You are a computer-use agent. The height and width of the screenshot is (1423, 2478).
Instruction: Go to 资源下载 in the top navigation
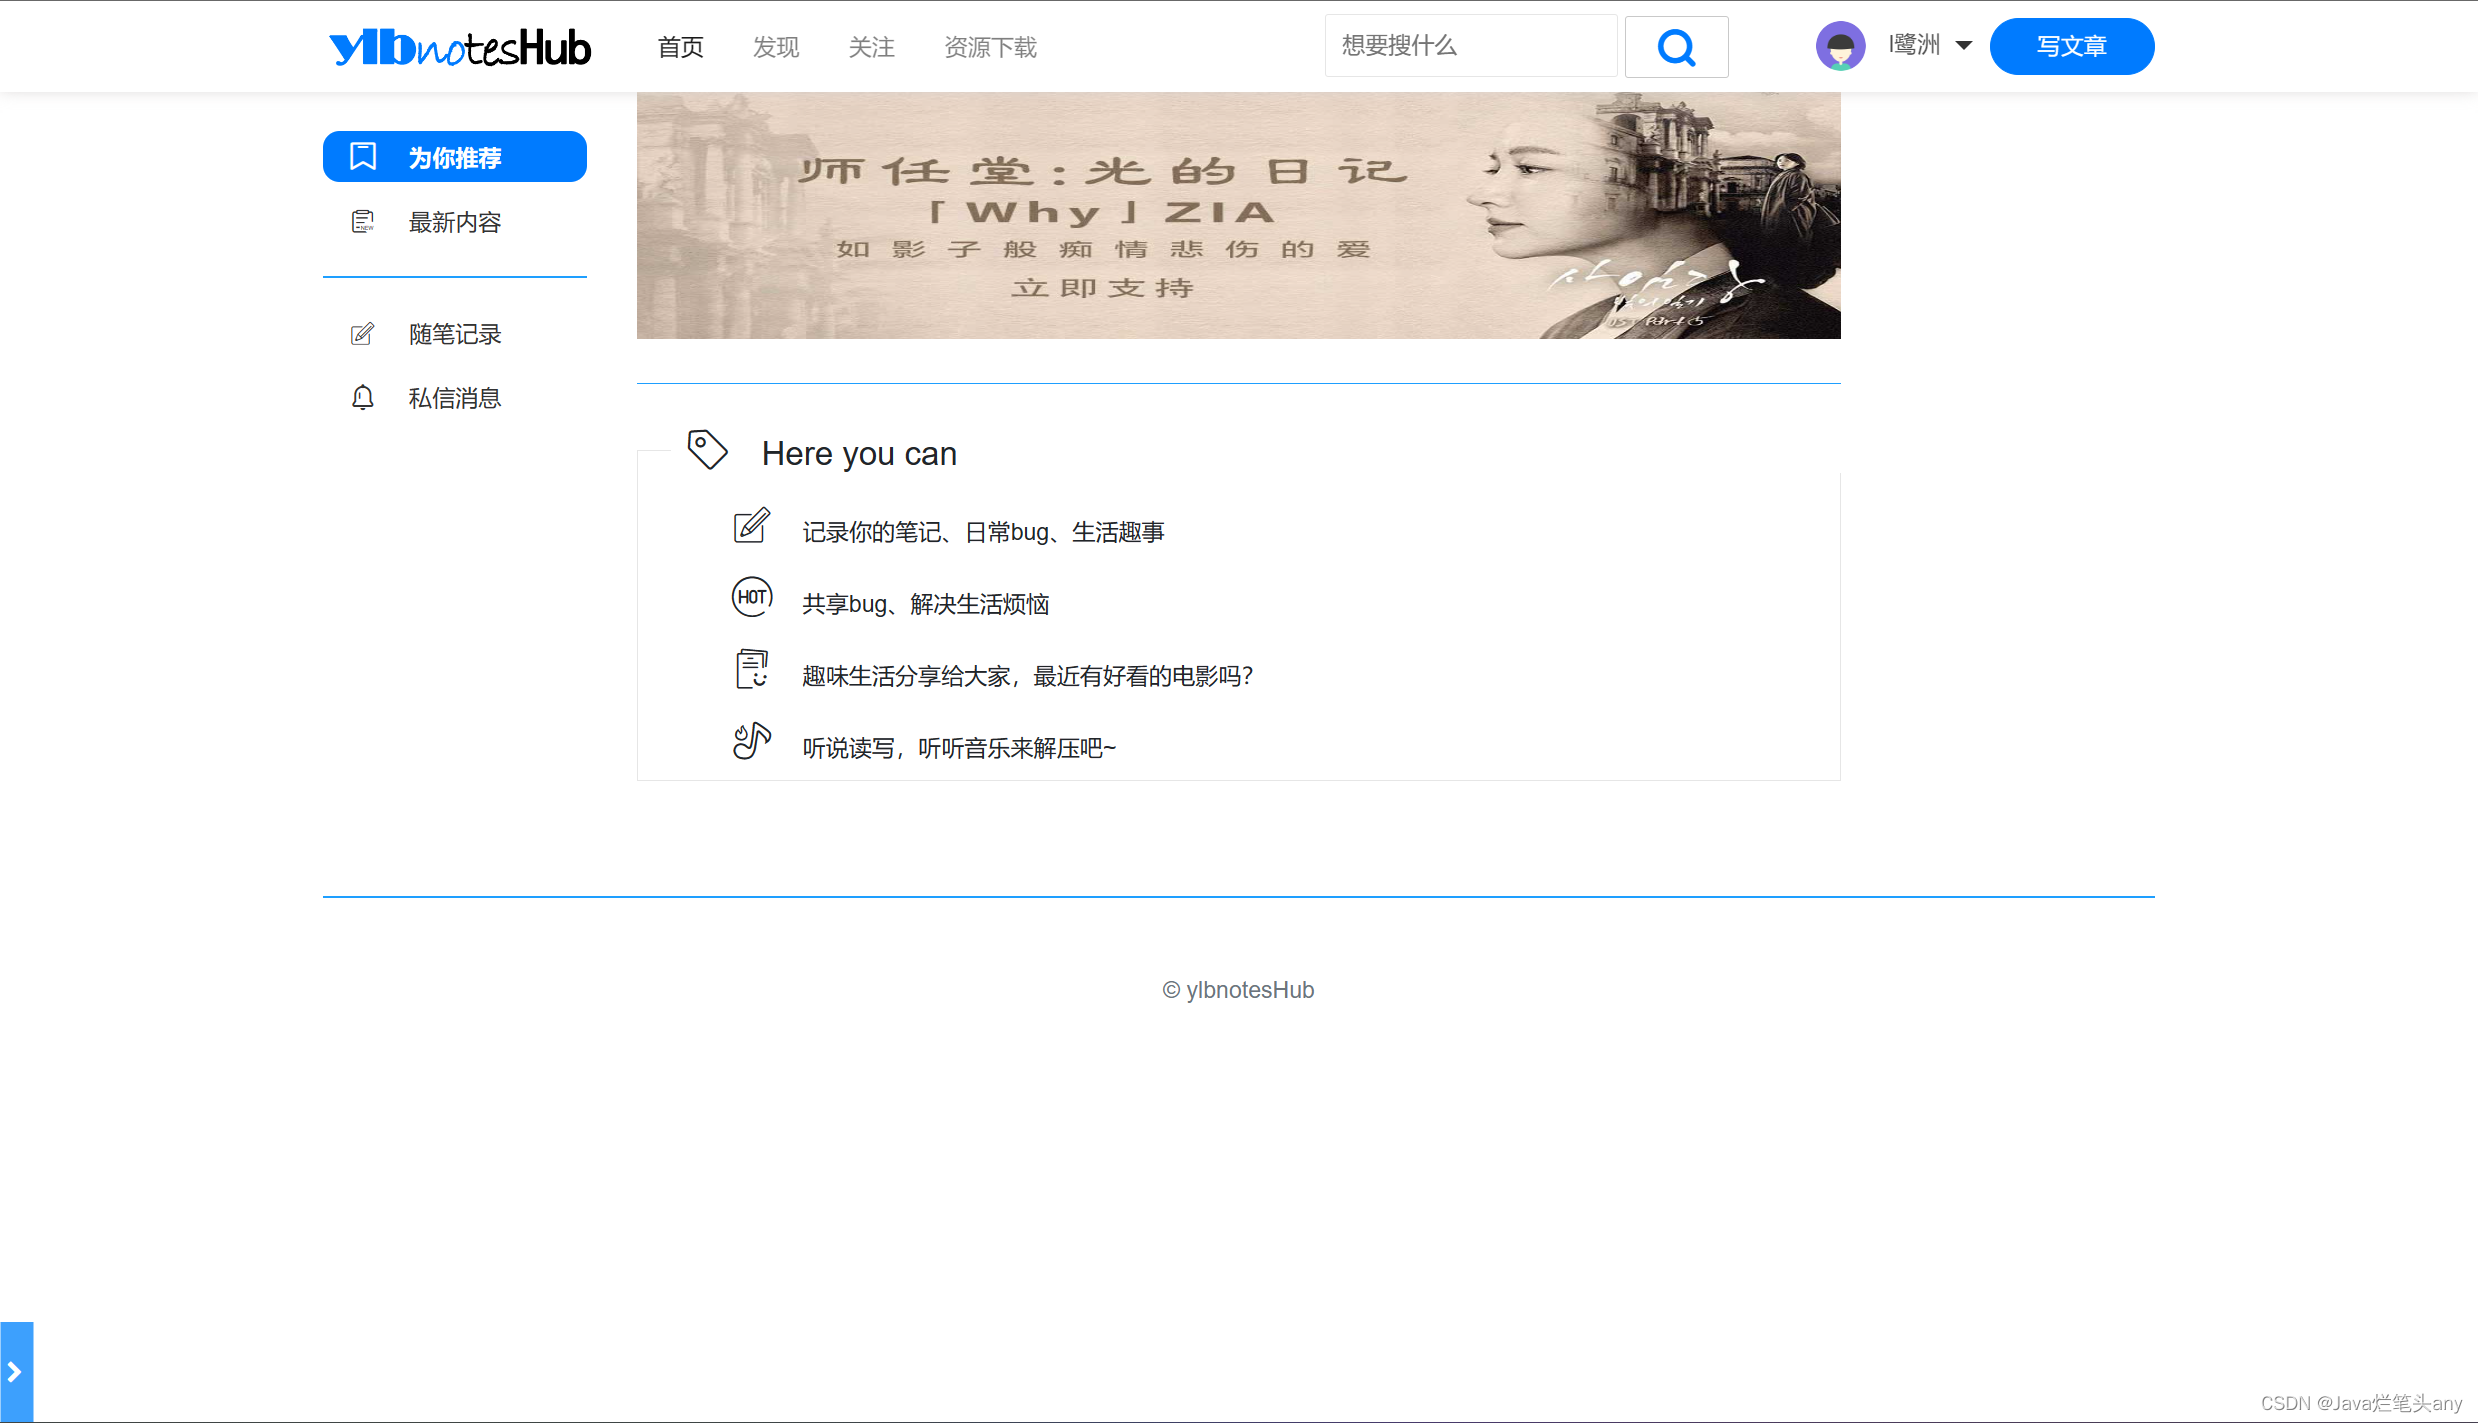tap(990, 47)
